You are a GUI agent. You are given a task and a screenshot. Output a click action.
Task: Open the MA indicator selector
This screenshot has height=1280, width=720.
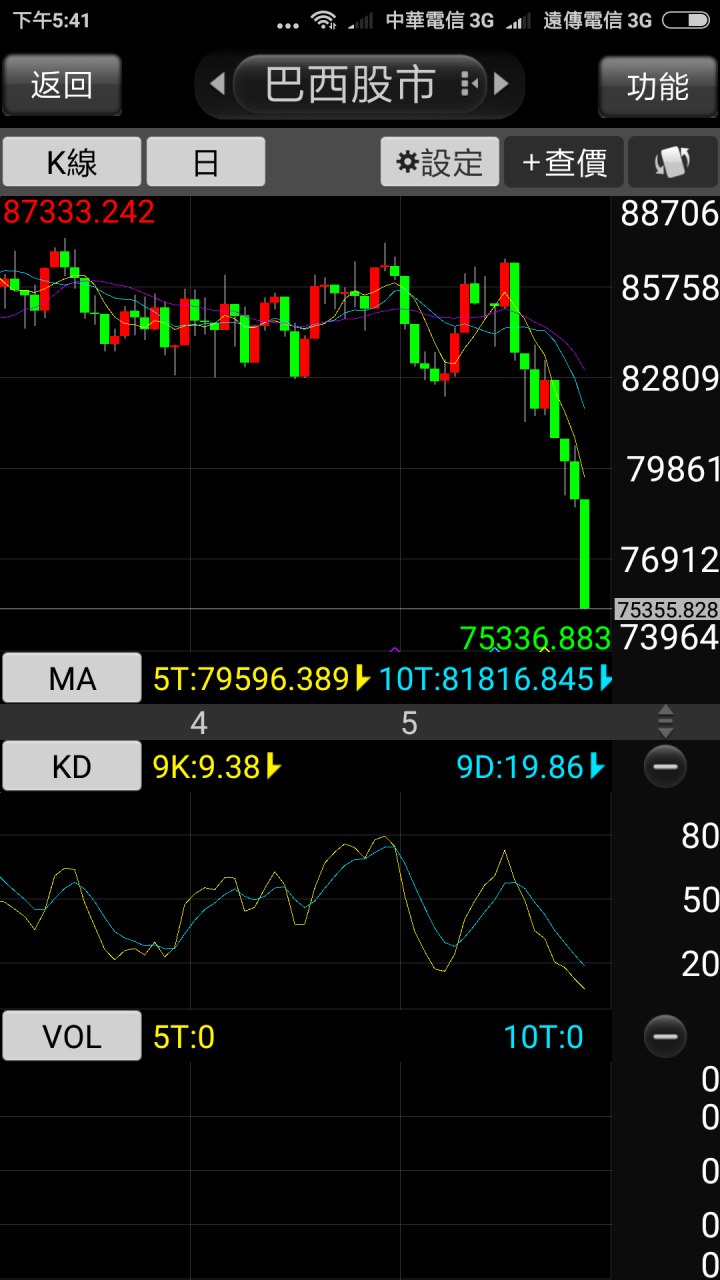pyautogui.click(x=72, y=679)
